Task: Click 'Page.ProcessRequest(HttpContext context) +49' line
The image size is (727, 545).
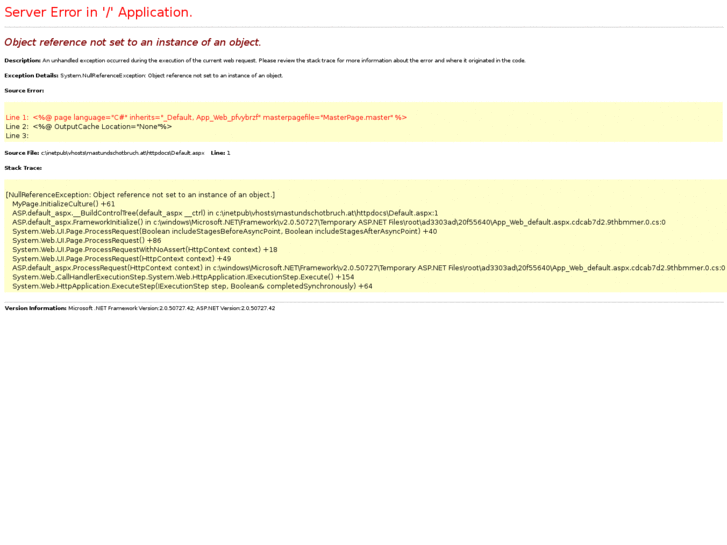Action: tap(121, 259)
